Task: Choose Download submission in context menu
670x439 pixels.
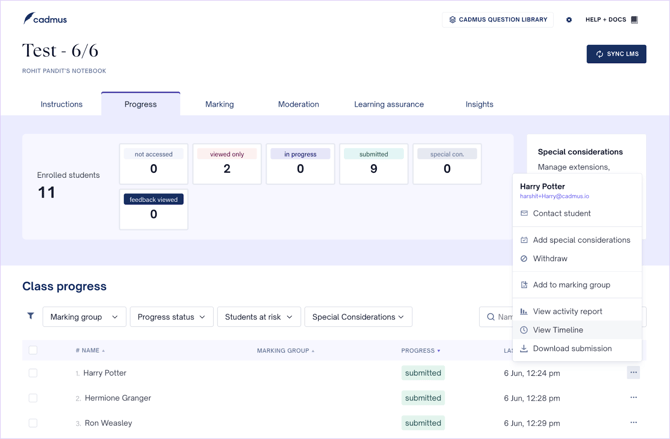Action: click(571, 349)
